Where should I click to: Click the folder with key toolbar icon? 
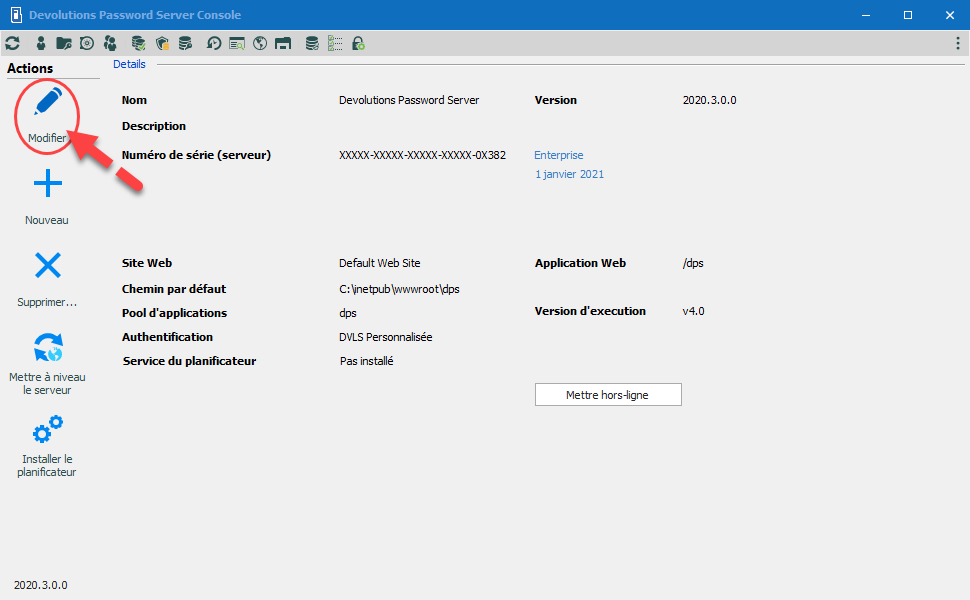[x=64, y=43]
